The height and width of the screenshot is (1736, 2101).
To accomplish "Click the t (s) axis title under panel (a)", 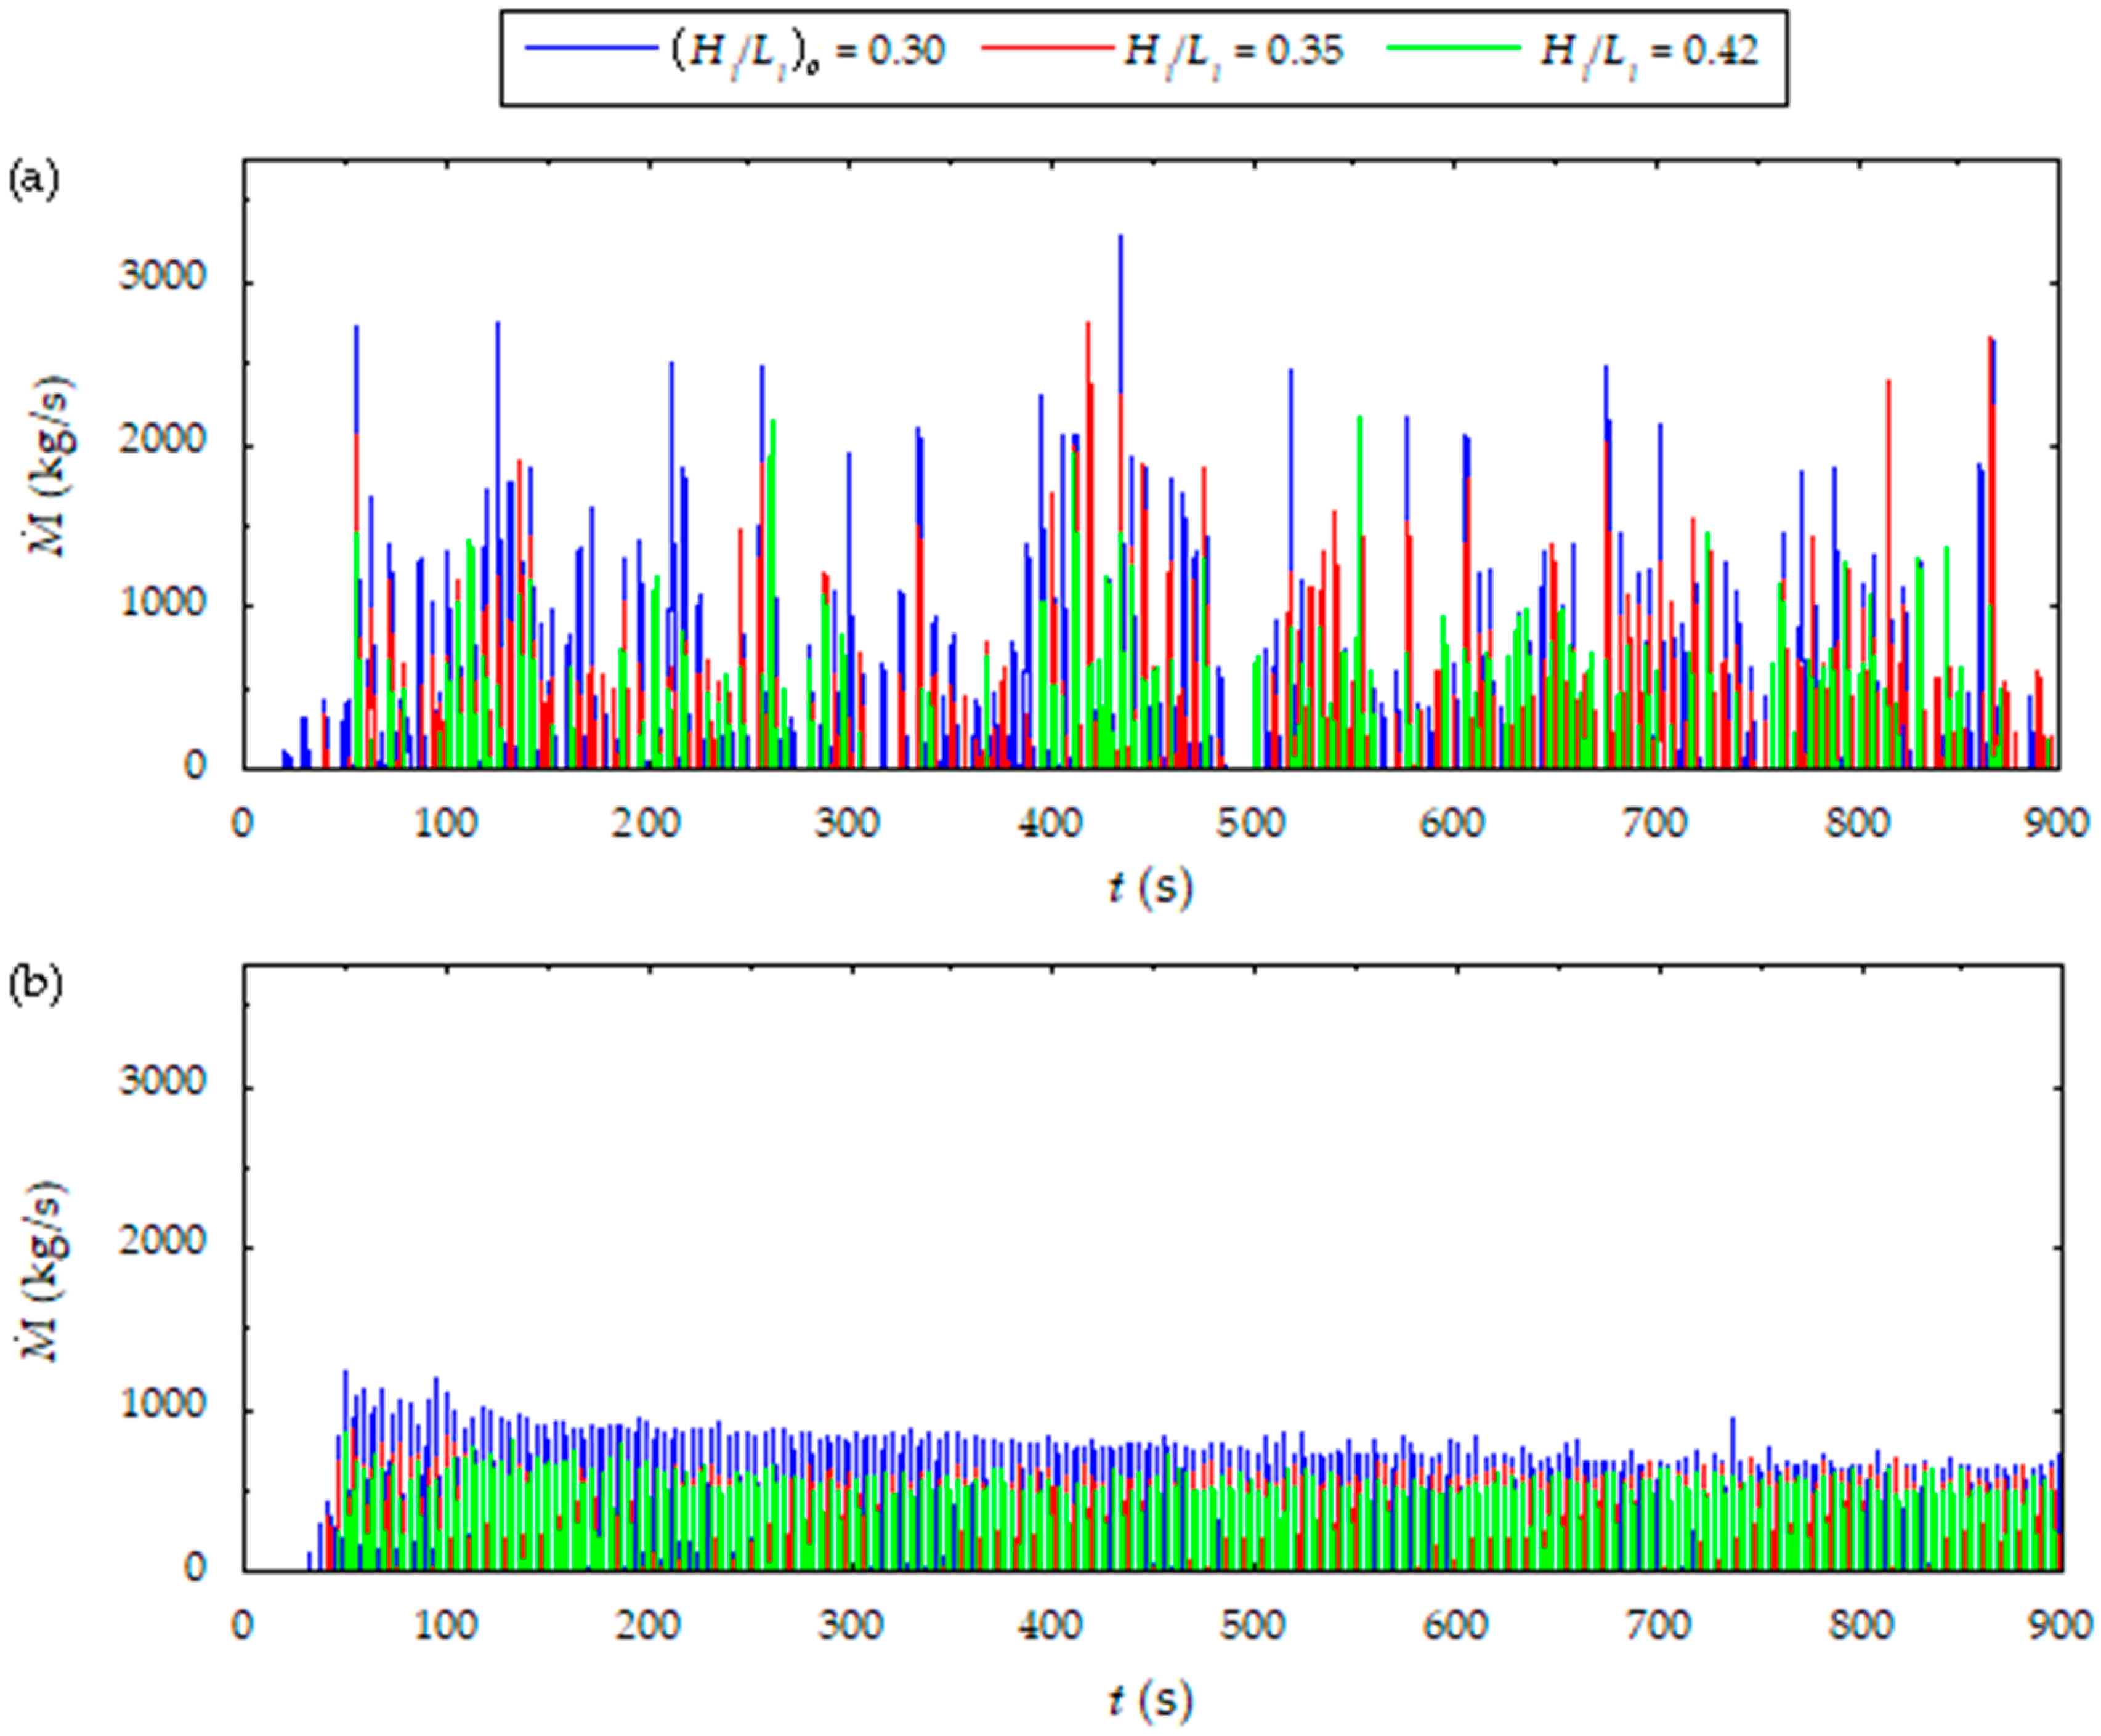I will [x=1151, y=888].
